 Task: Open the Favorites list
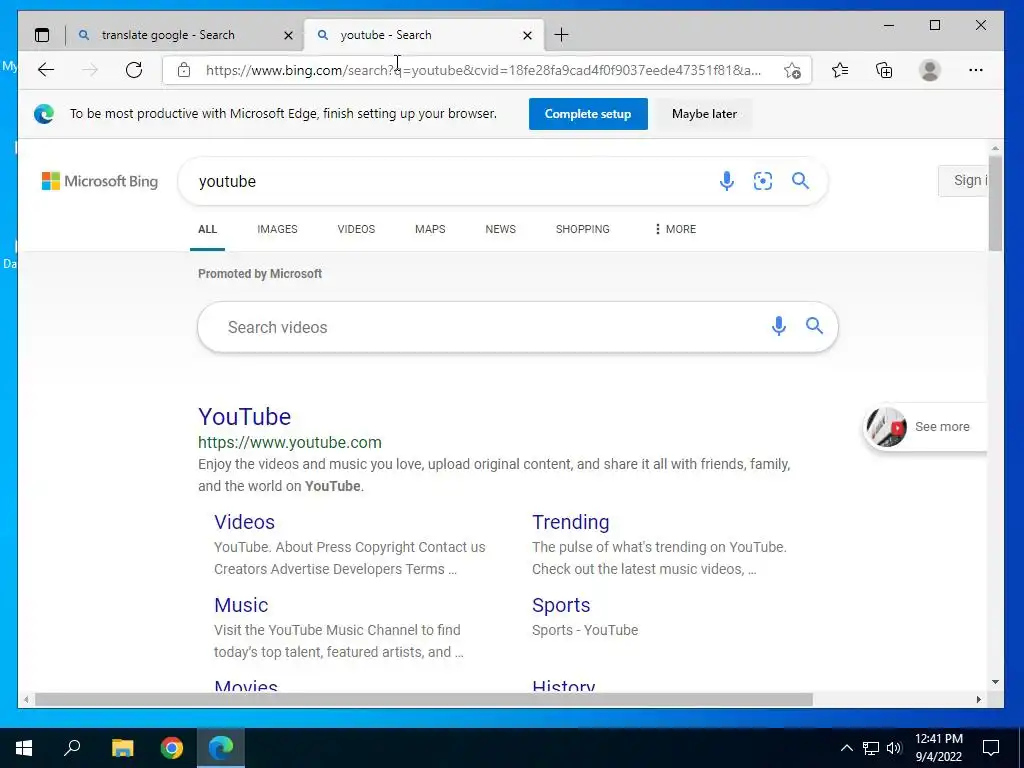coord(840,70)
